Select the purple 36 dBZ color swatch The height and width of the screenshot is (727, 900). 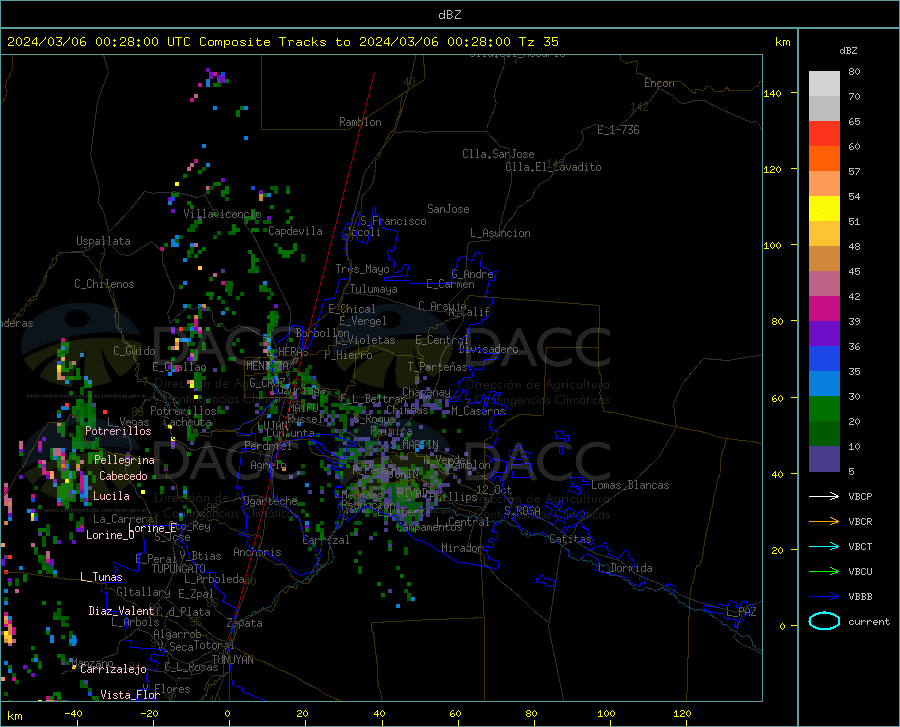824,334
